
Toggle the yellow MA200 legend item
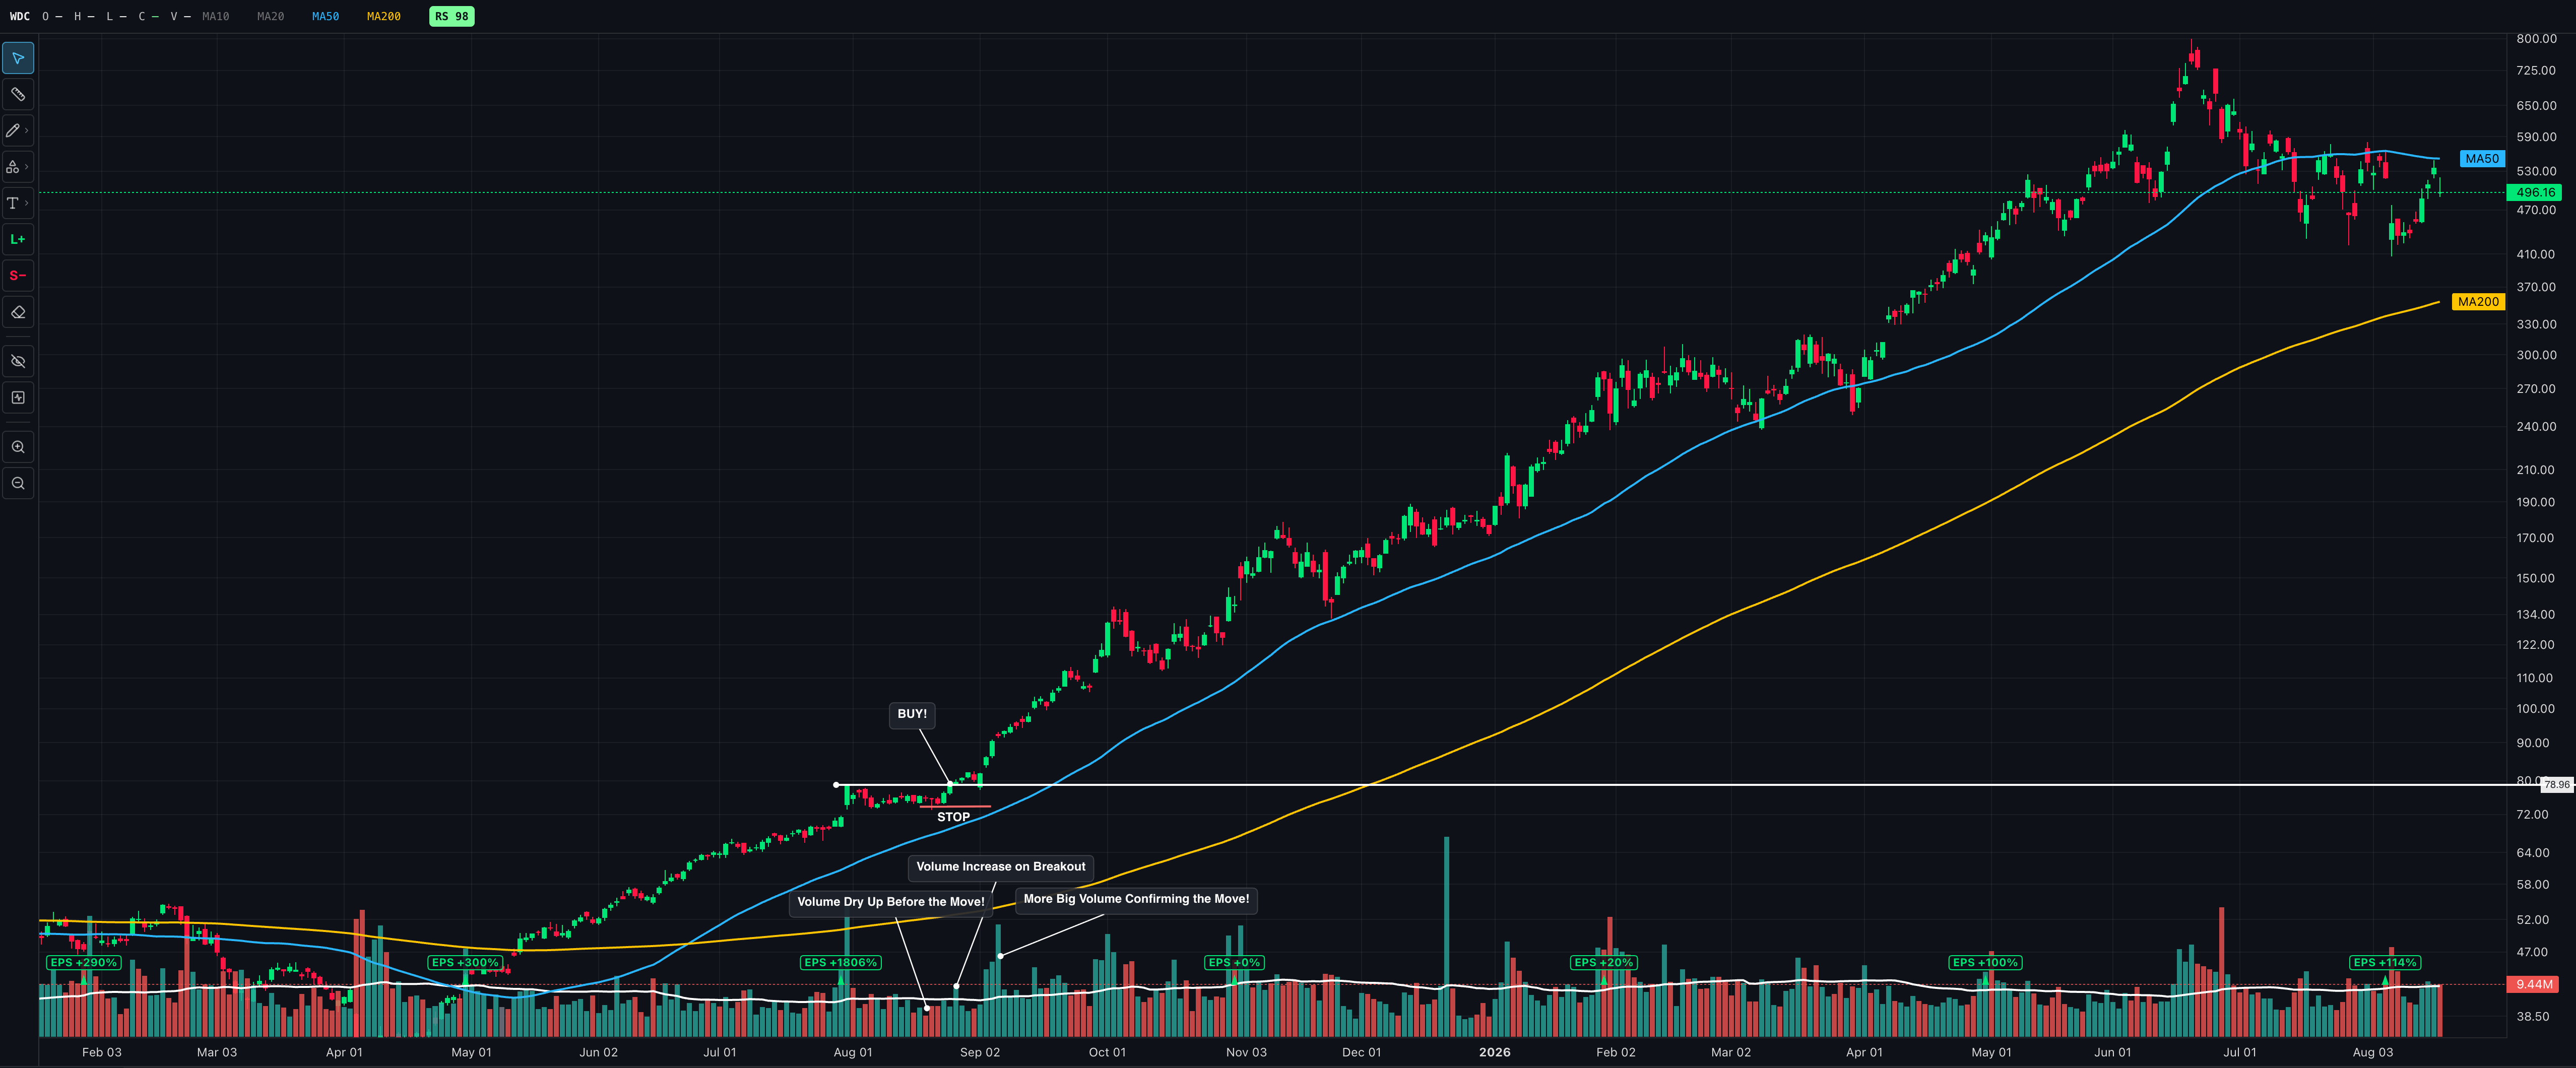coord(383,16)
